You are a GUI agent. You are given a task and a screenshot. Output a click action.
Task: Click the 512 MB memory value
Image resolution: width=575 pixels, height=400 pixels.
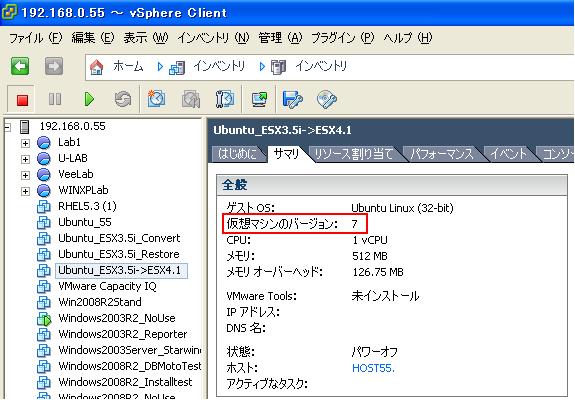(x=370, y=256)
